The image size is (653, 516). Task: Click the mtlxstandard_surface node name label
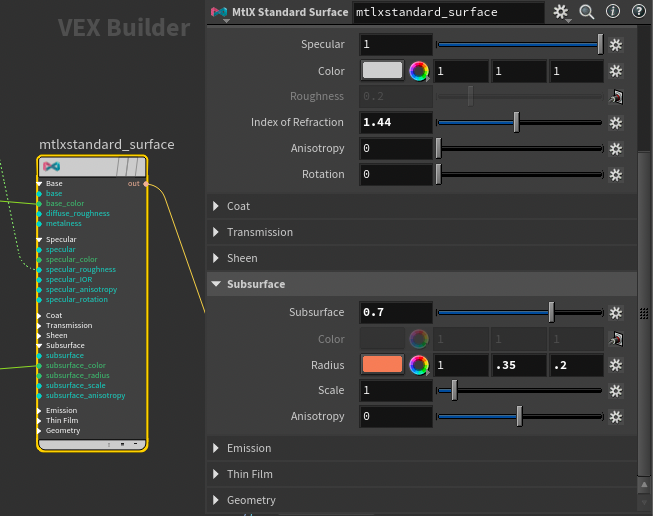click(x=107, y=145)
